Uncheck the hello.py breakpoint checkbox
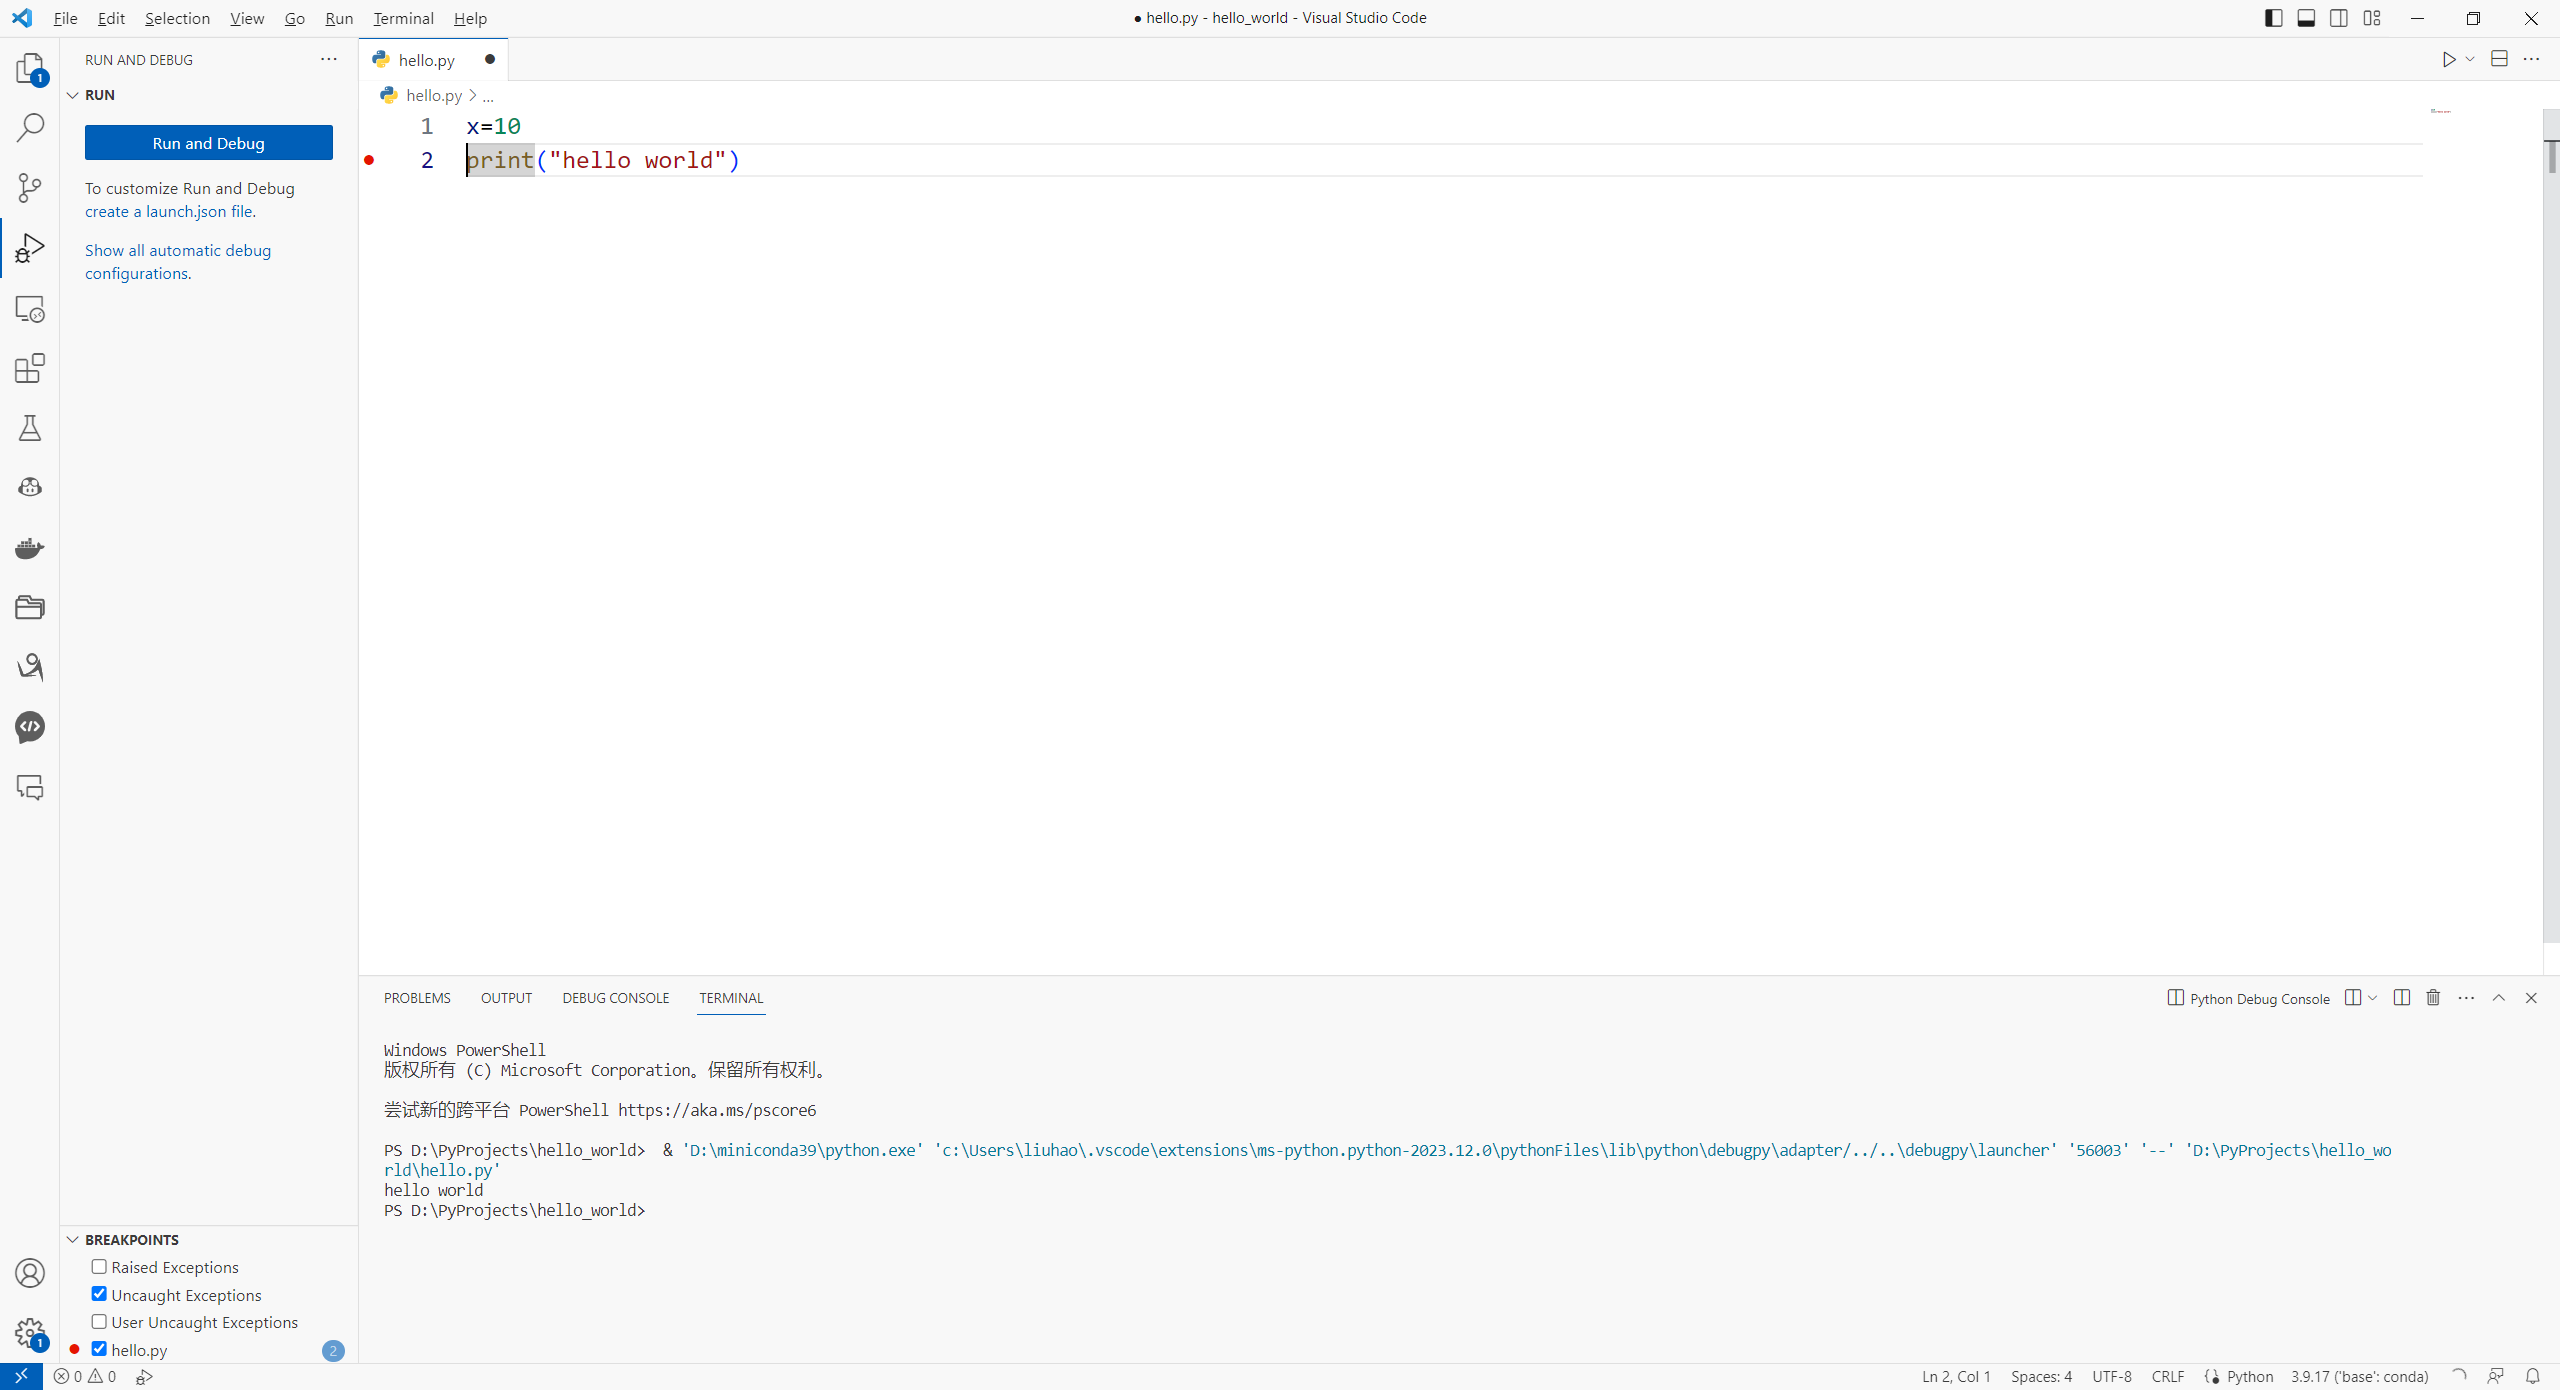 click(x=99, y=1349)
